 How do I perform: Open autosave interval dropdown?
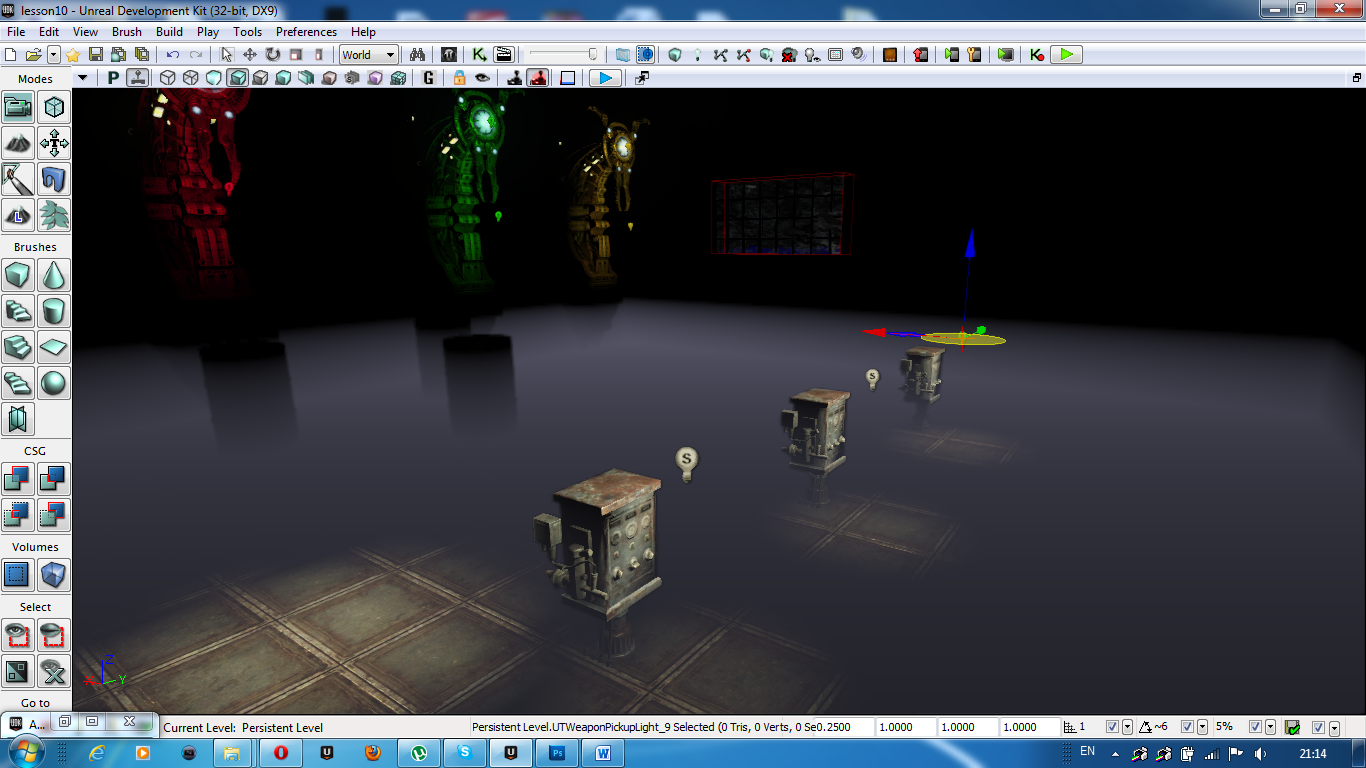[1333, 727]
